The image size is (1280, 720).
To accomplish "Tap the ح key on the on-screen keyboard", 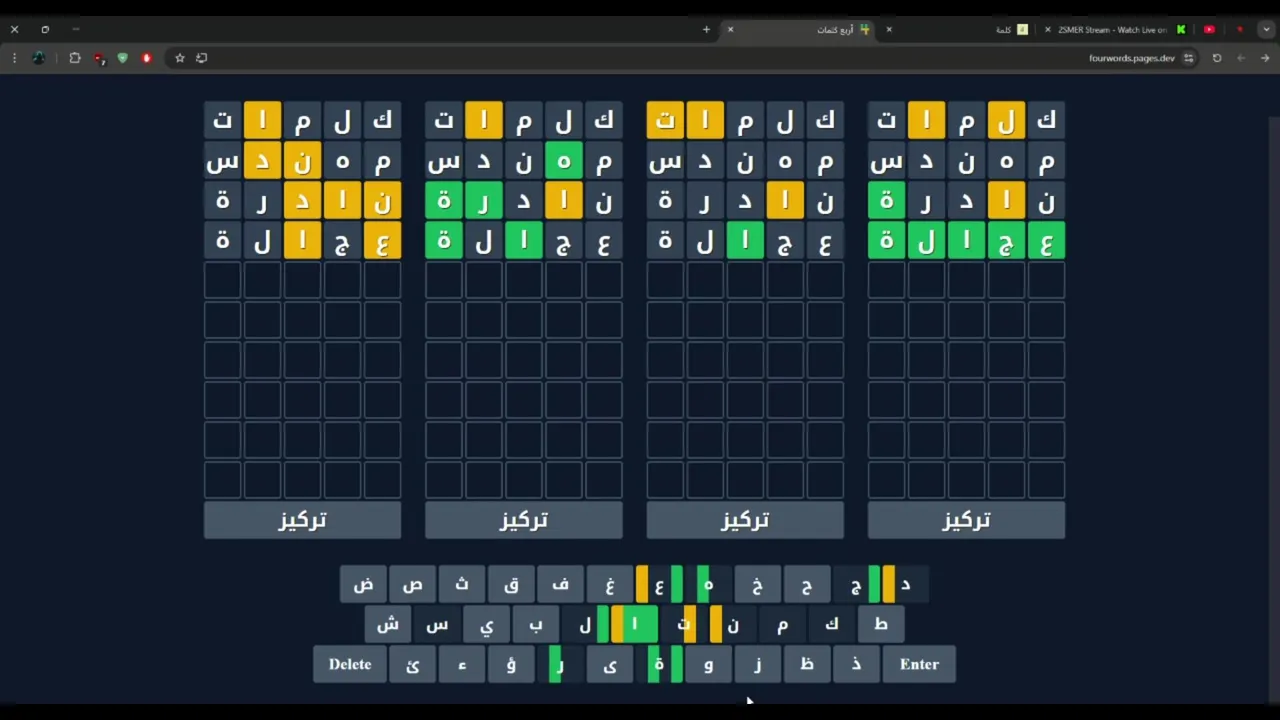I will [806, 585].
